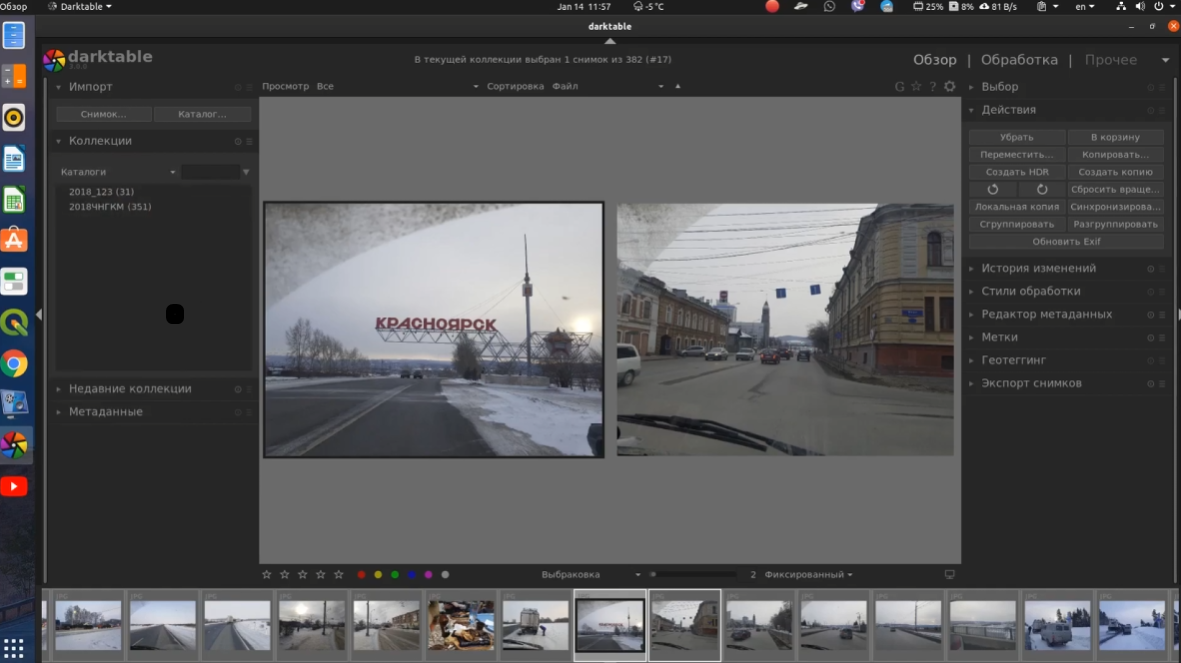Open the Просмотр filter dropdown
Viewport: 1181px width, 663px height.
coord(397,87)
